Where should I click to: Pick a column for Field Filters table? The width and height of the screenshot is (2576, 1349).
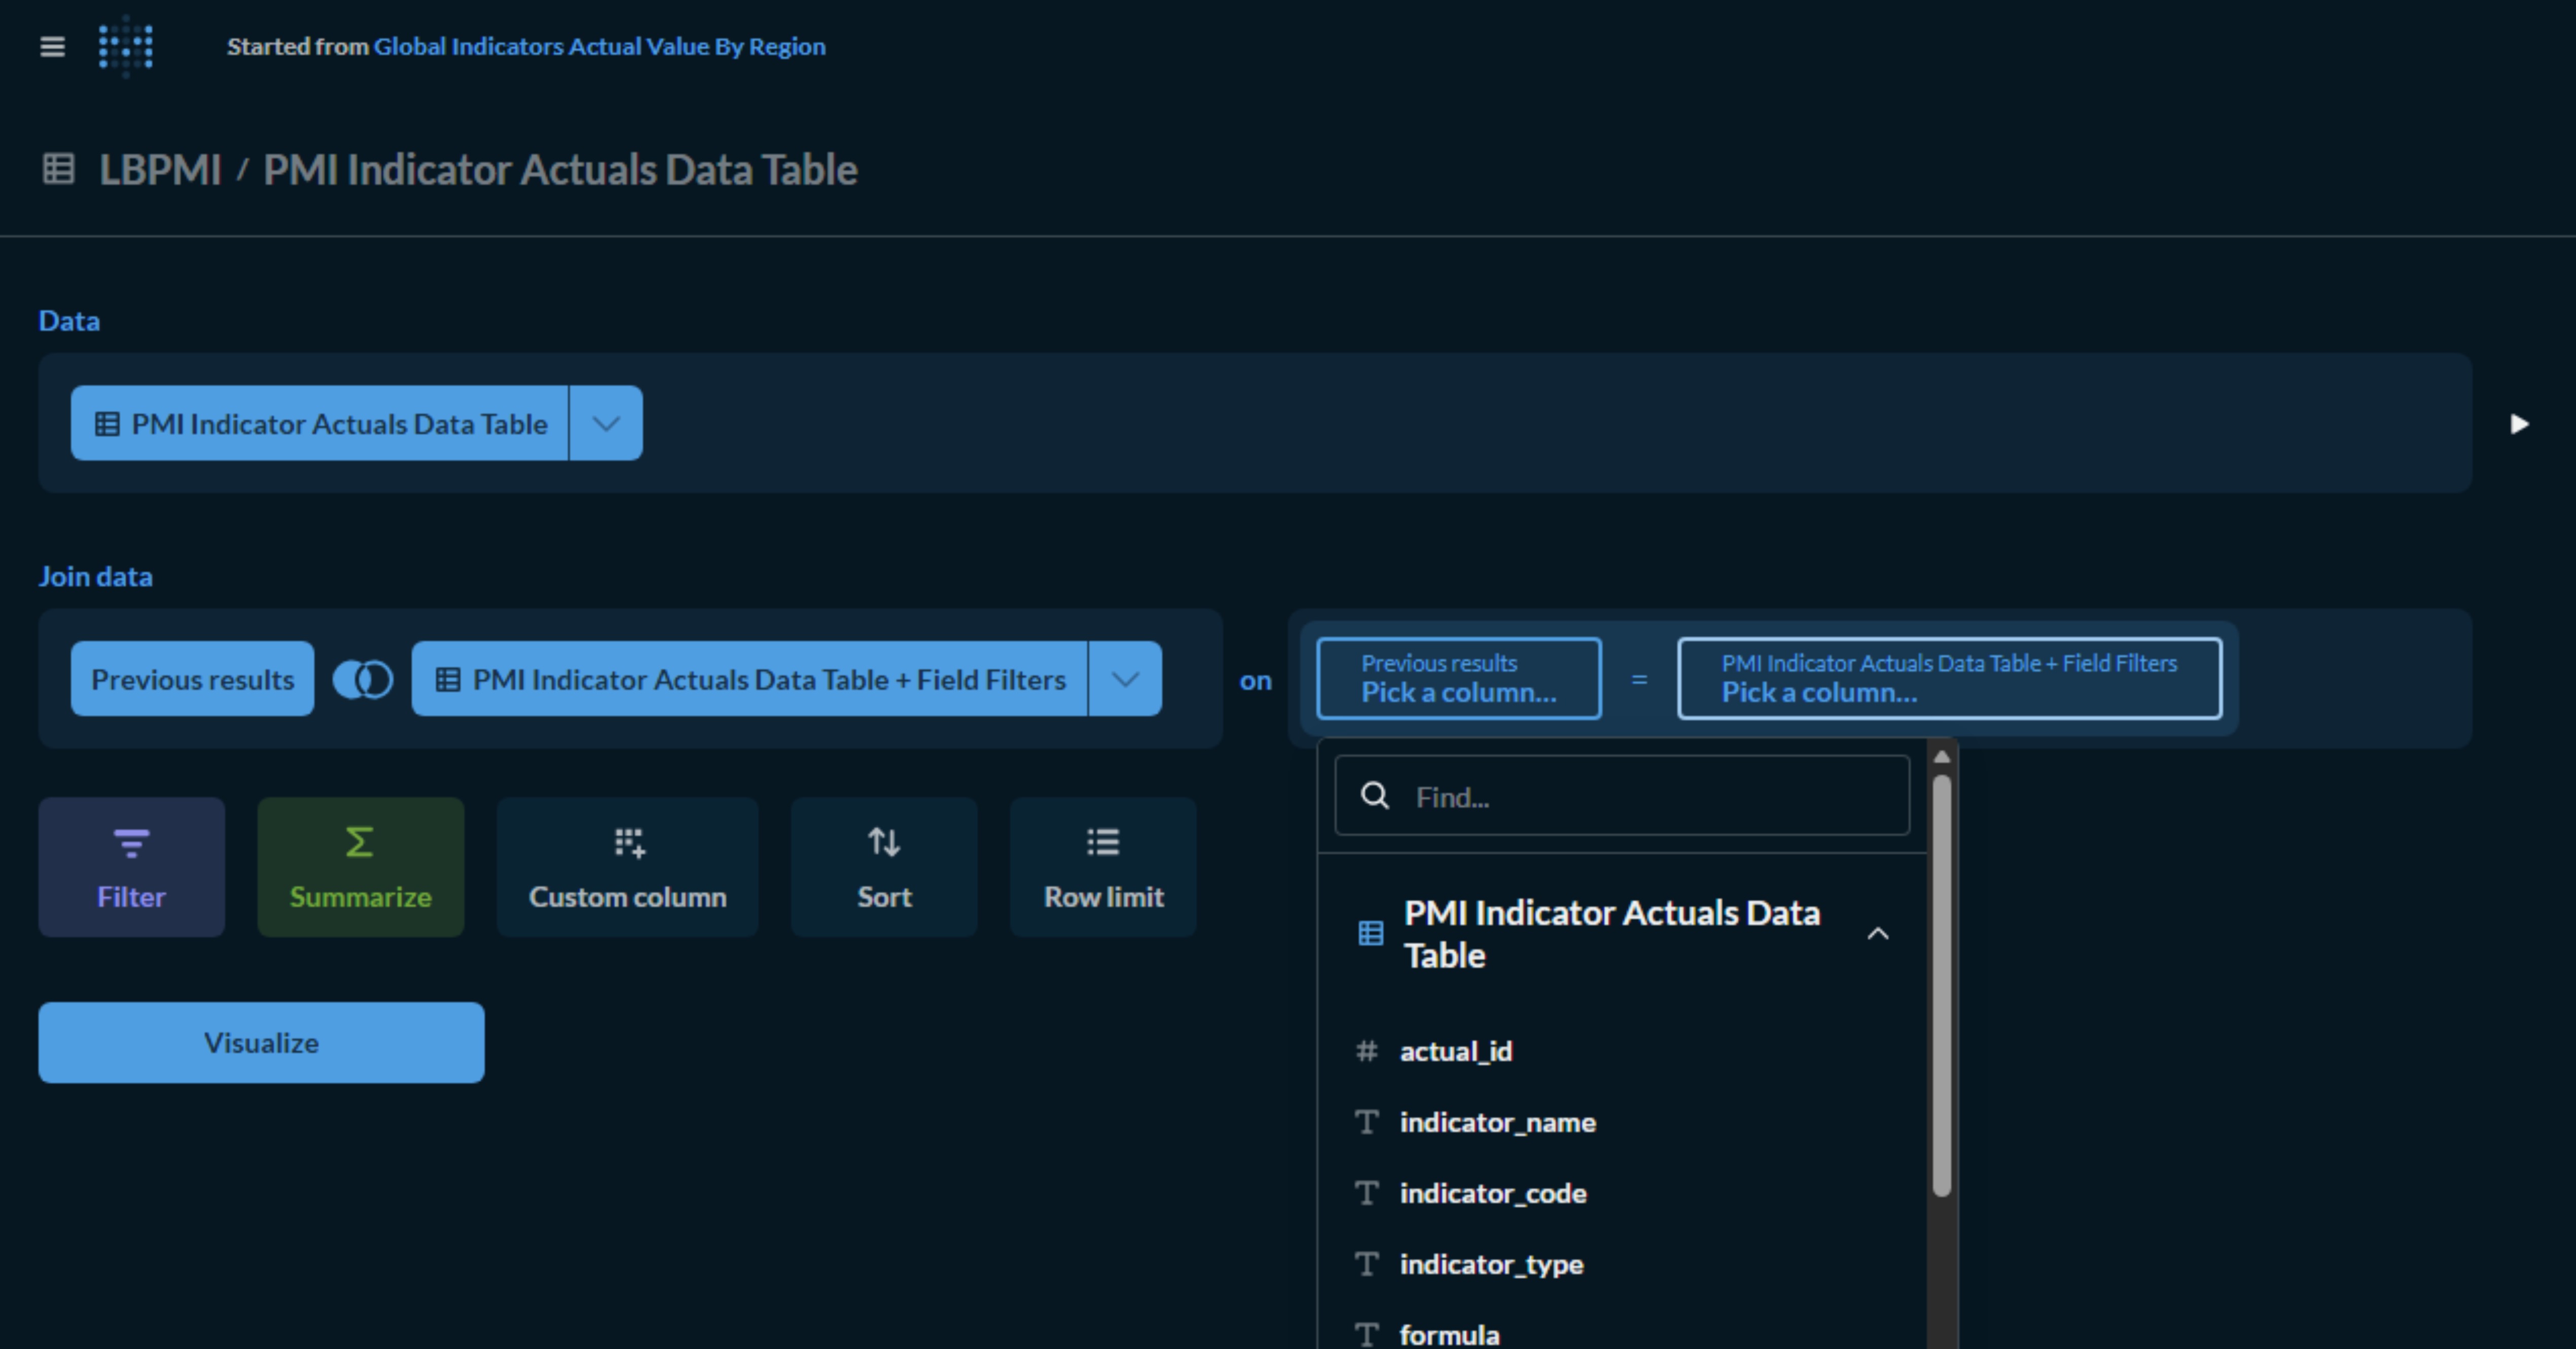pyautogui.click(x=1949, y=678)
